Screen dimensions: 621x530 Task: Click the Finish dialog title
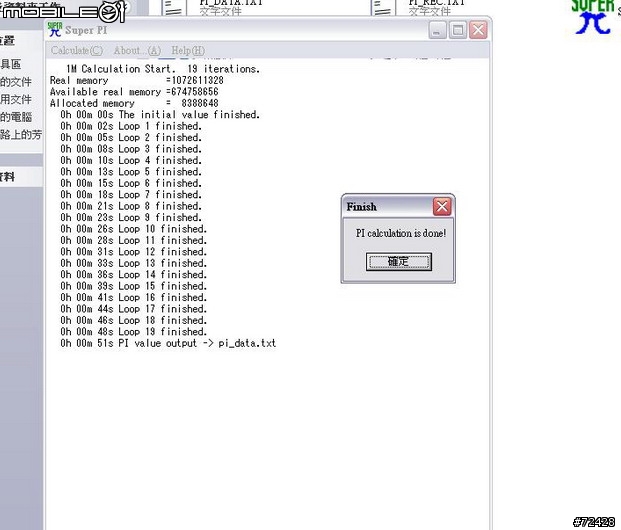tap(362, 207)
